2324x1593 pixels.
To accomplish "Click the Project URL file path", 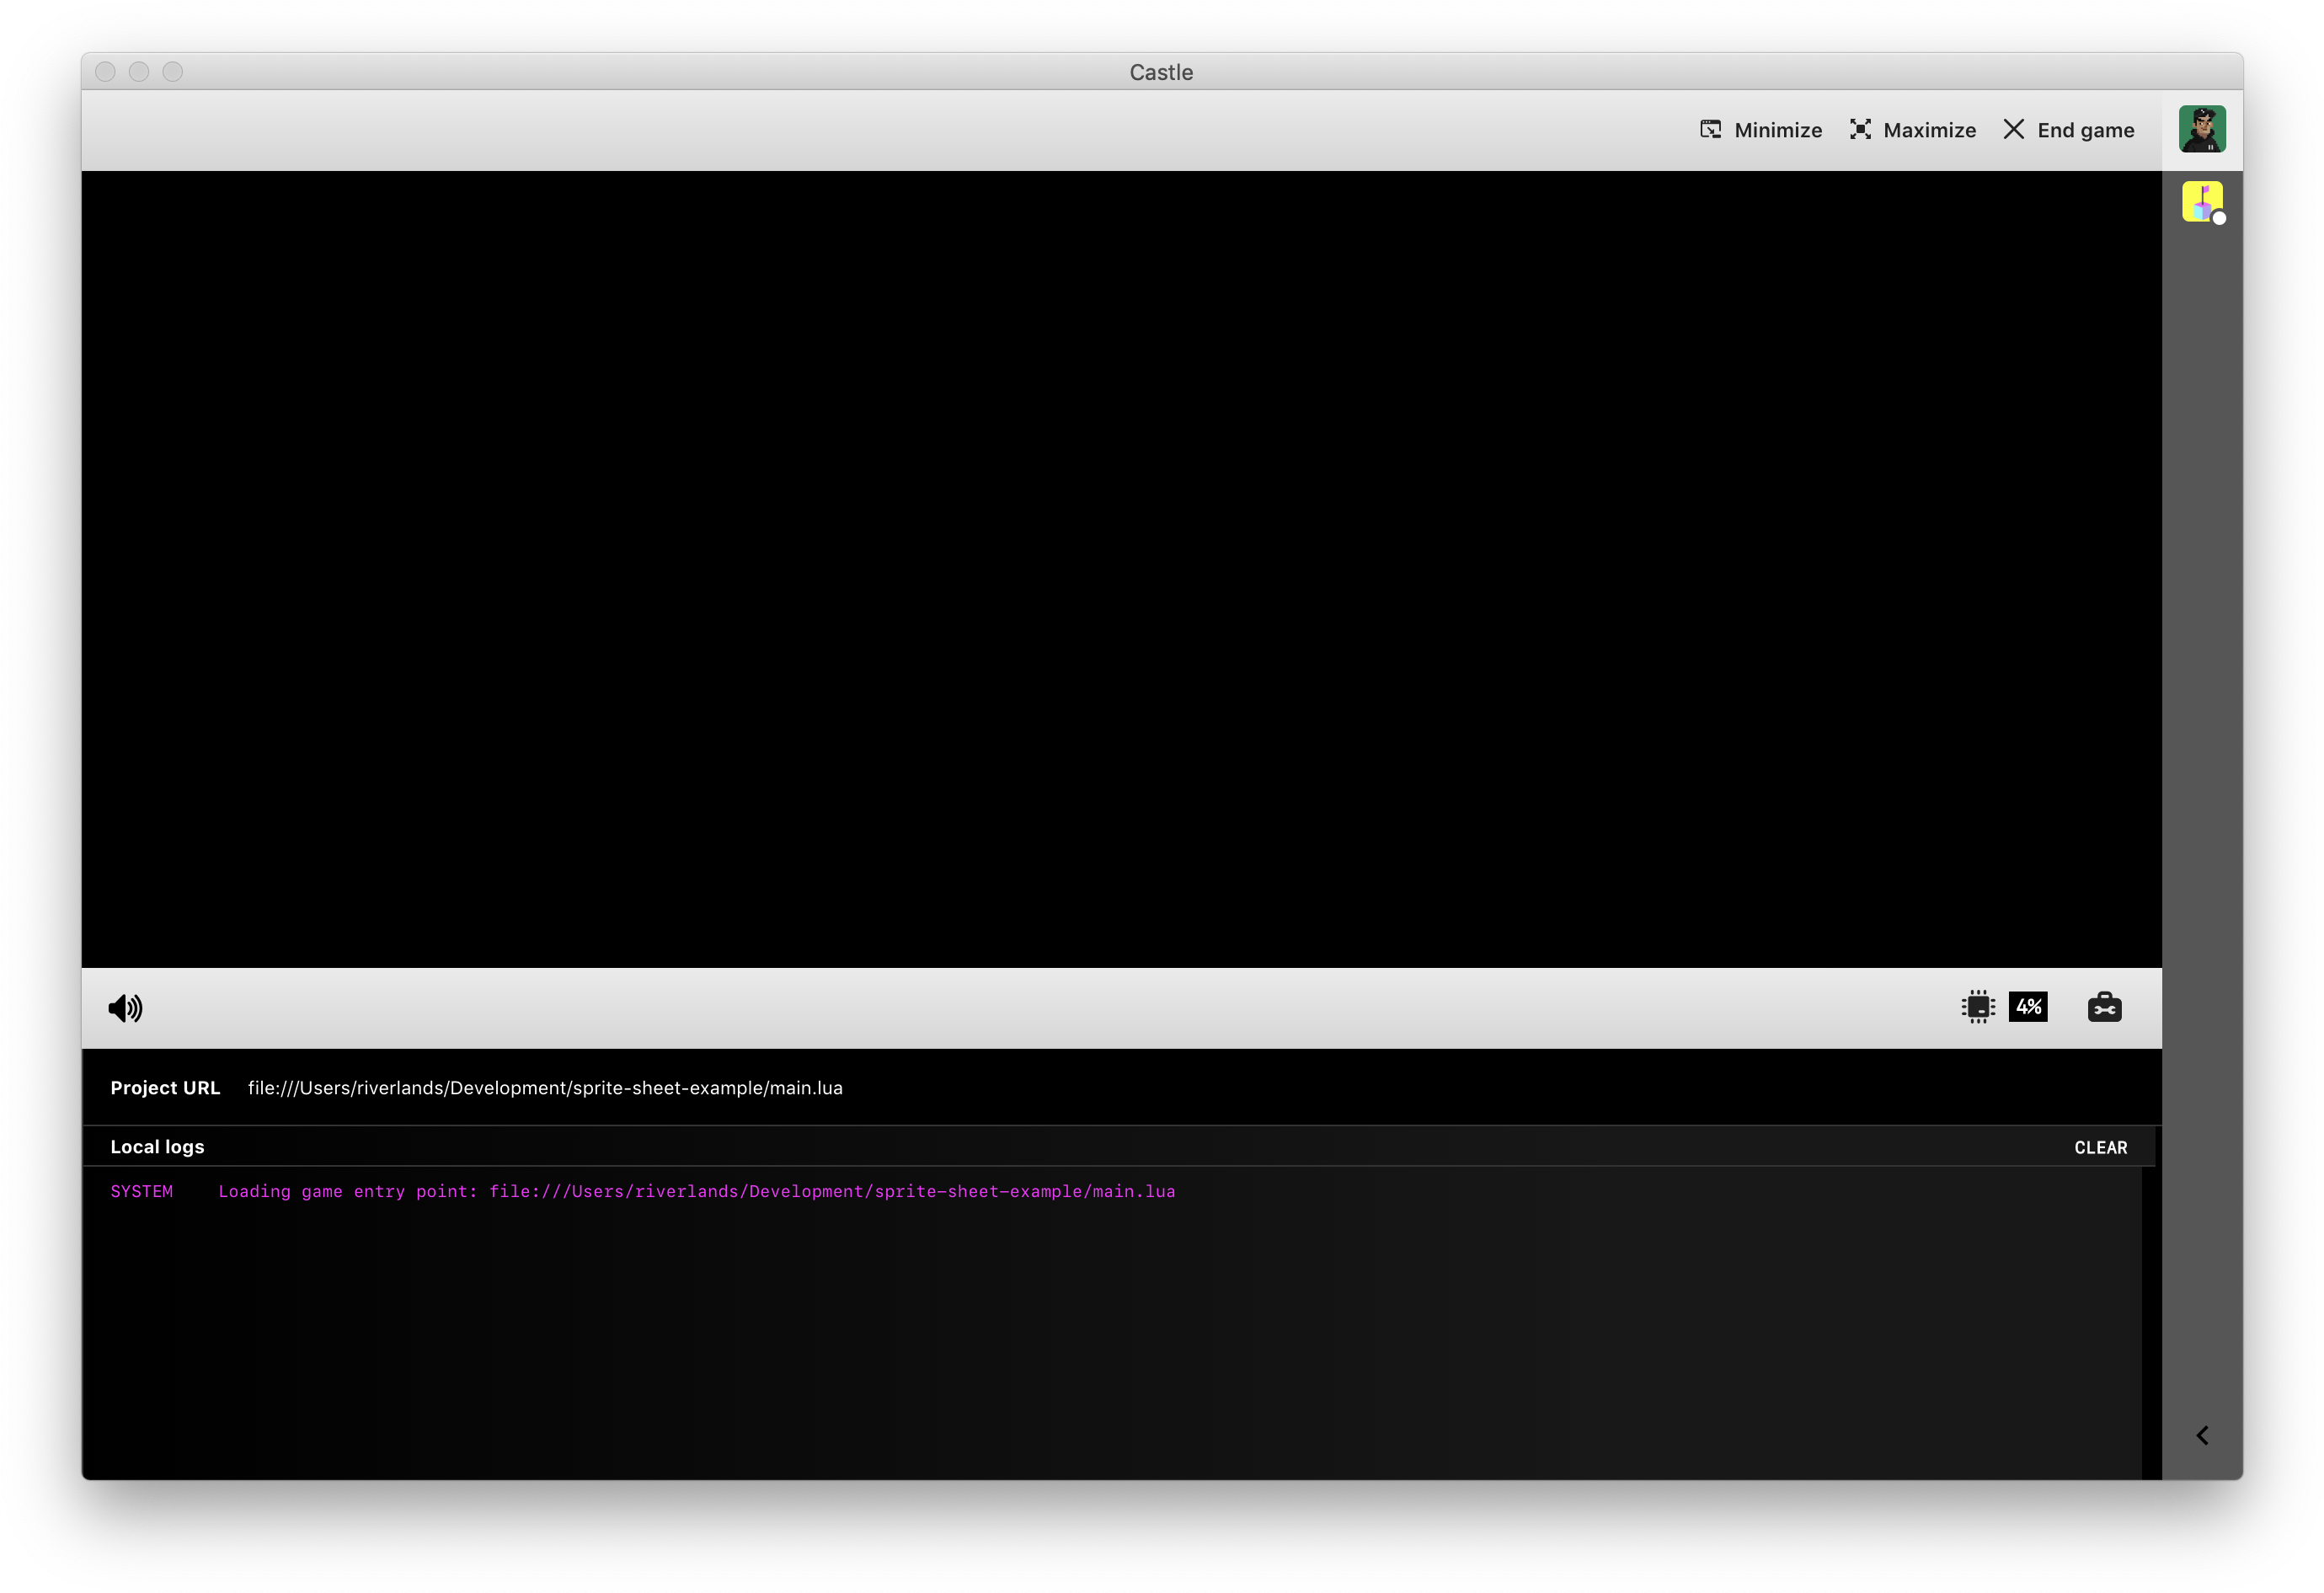I will 545,1088.
